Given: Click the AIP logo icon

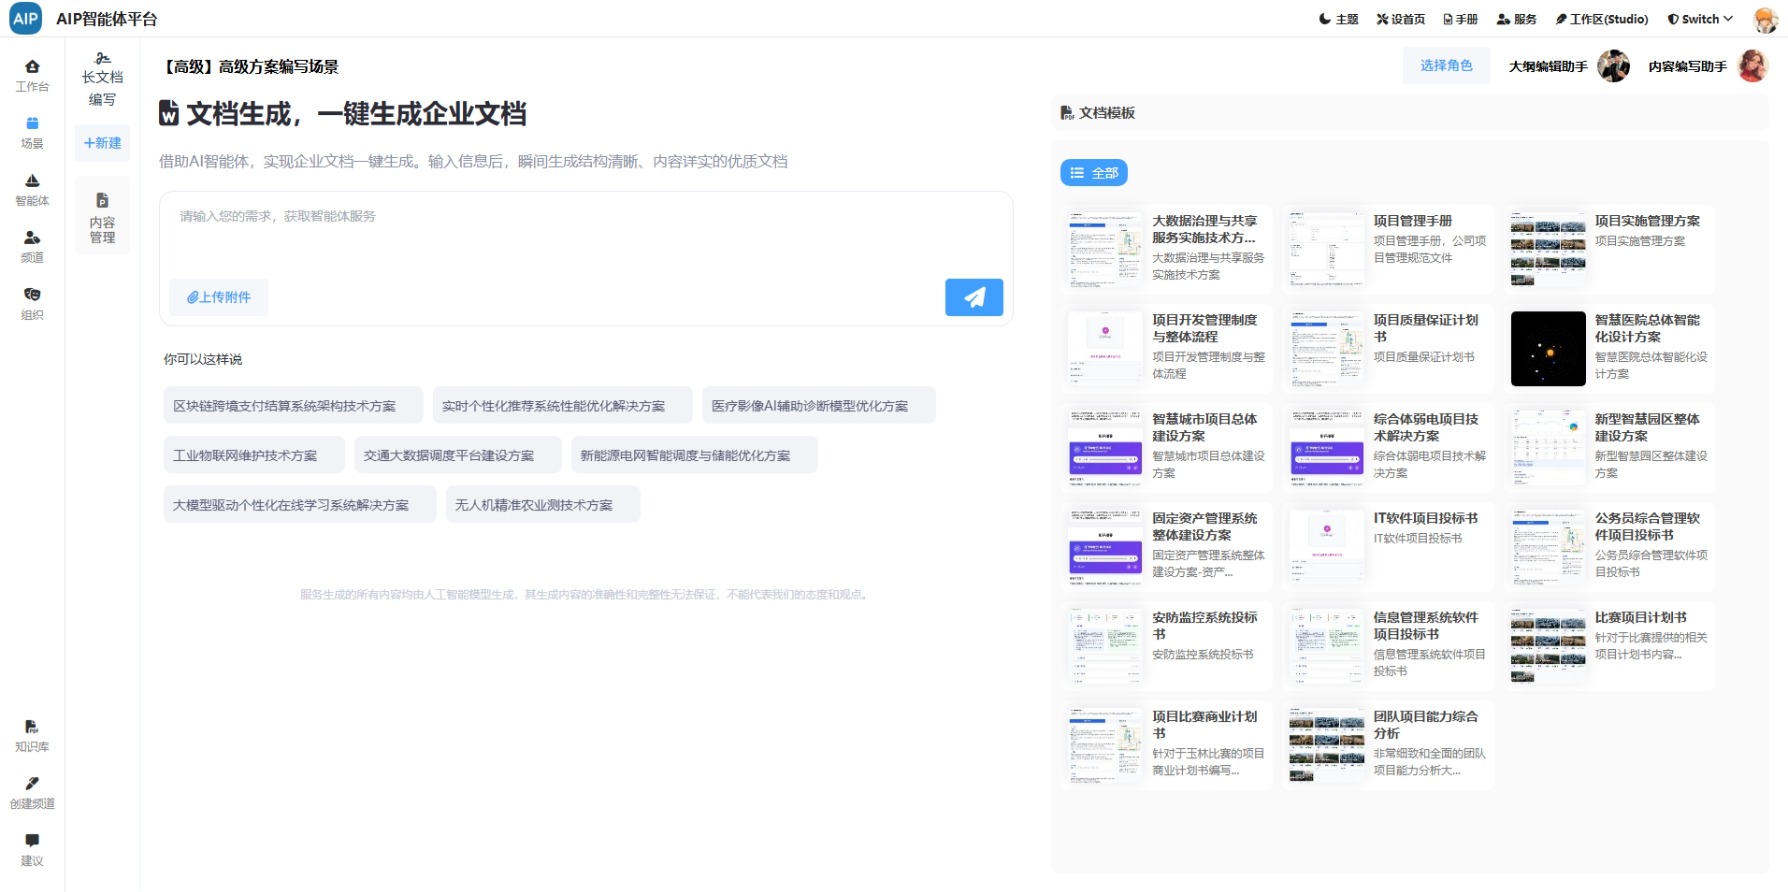Looking at the screenshot, I should pos(26,18).
